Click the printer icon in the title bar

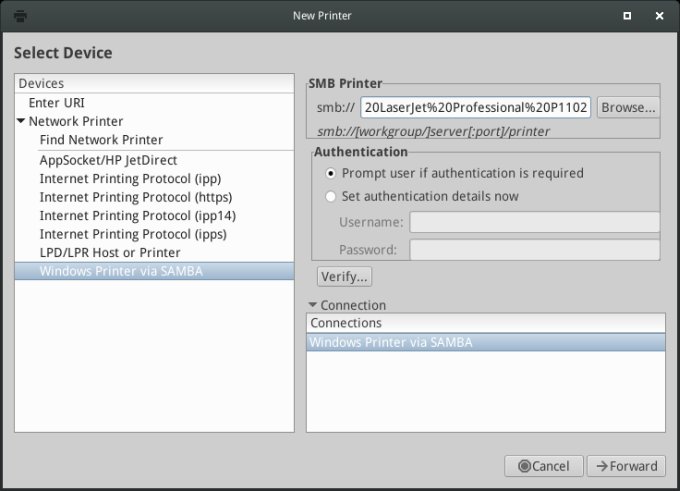coord(20,16)
